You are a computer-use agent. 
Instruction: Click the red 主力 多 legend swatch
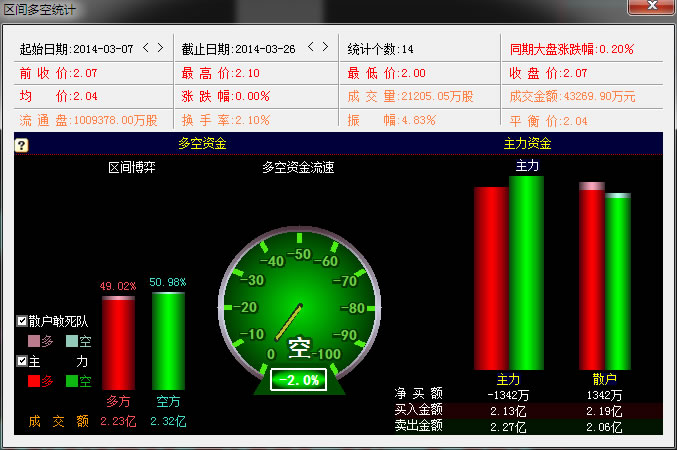point(34,381)
